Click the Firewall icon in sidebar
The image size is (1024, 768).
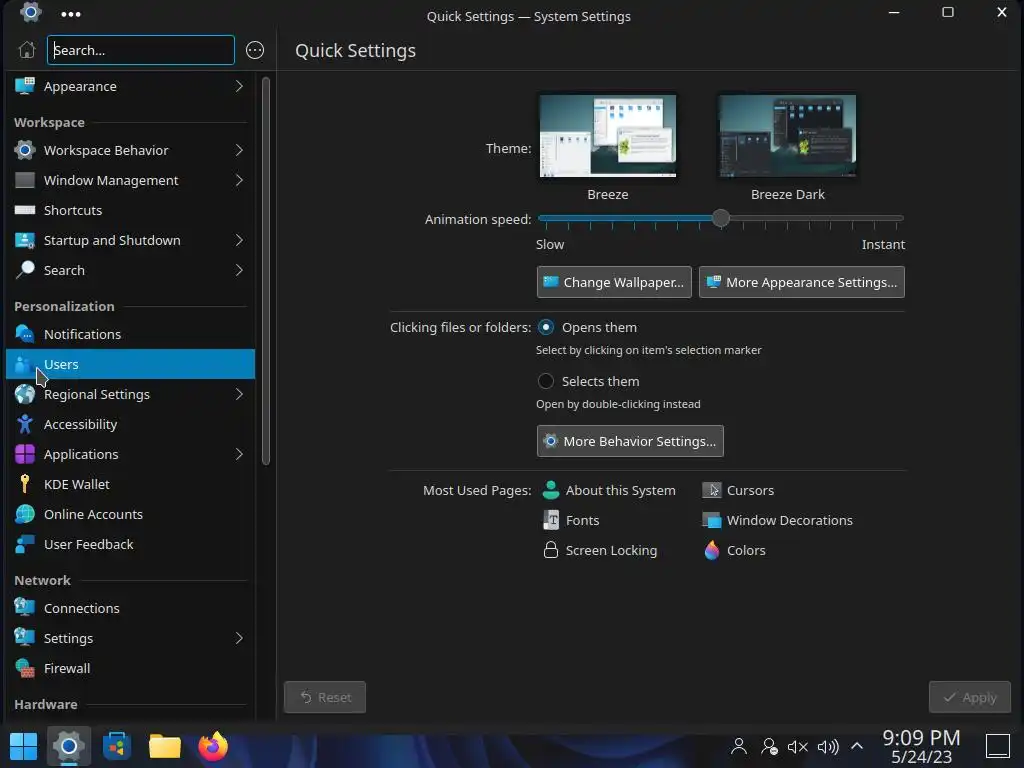(x=25, y=668)
